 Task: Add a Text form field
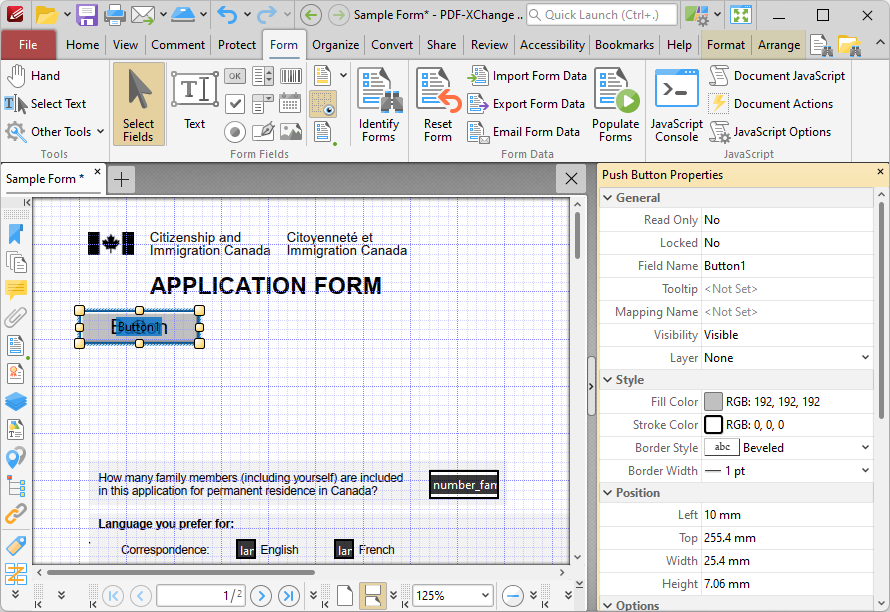[194, 102]
